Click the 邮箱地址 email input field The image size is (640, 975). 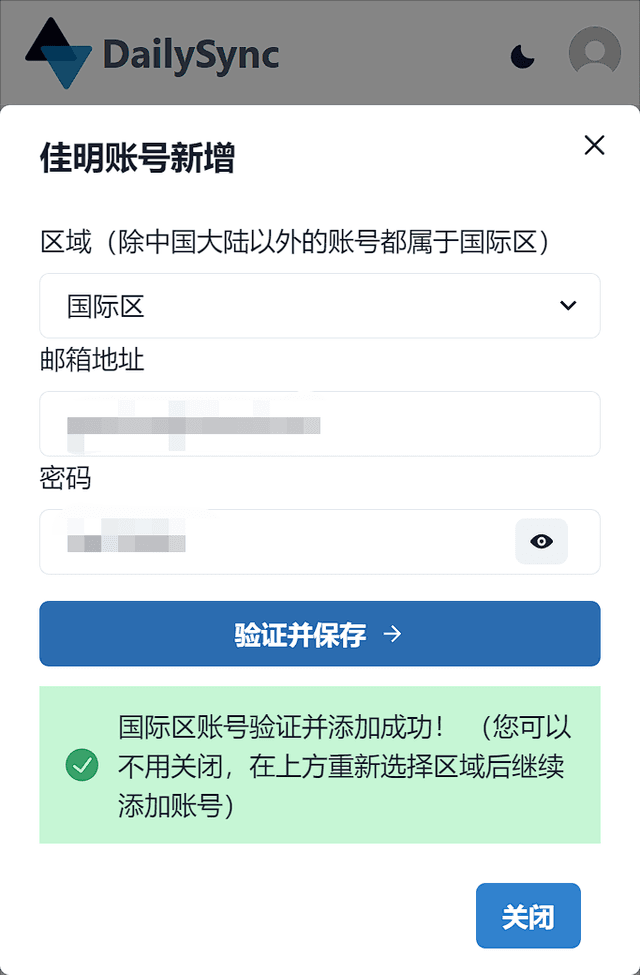pos(320,424)
